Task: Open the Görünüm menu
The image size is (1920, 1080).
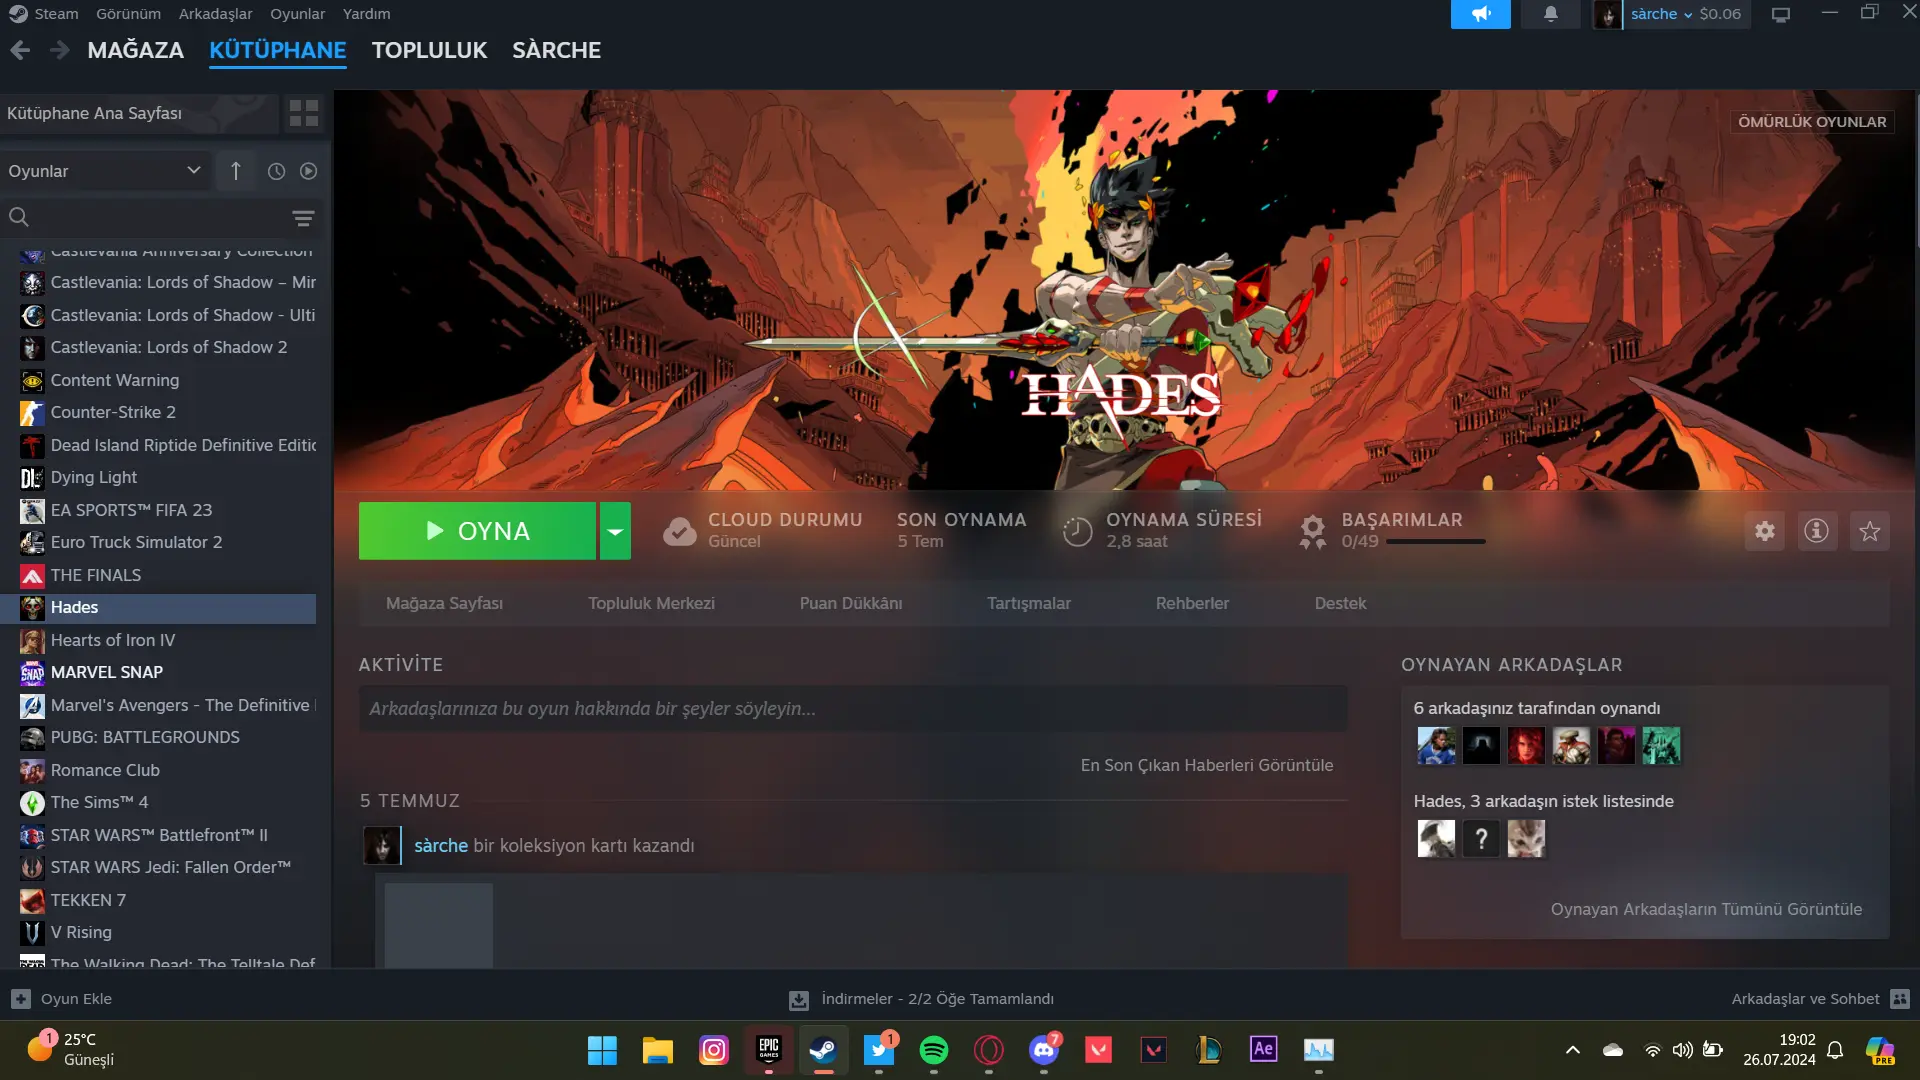Action: 128,14
